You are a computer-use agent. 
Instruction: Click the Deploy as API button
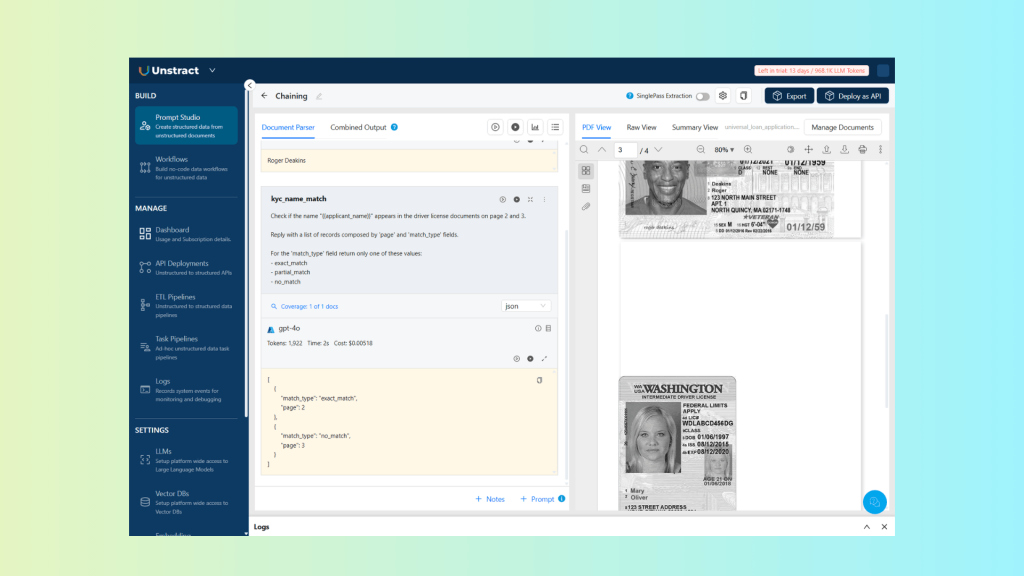click(852, 95)
